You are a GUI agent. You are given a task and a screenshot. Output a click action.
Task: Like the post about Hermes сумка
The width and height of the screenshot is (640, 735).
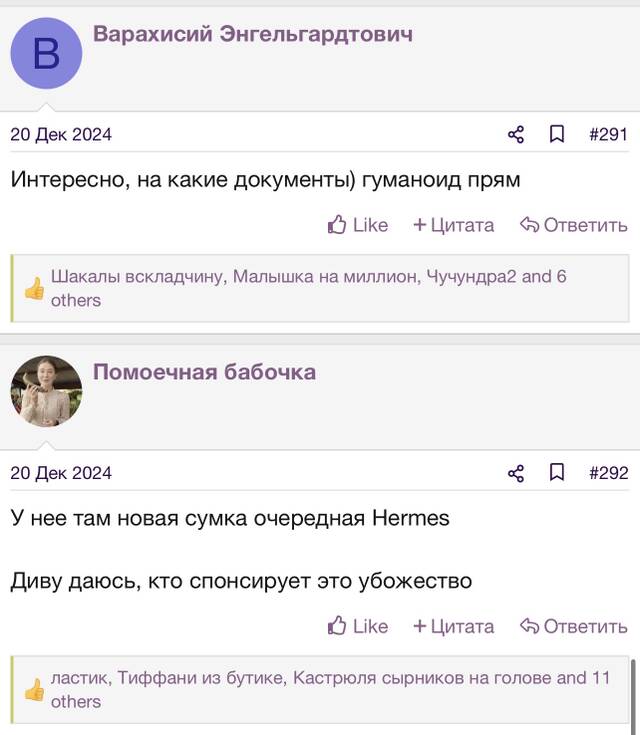point(358,626)
